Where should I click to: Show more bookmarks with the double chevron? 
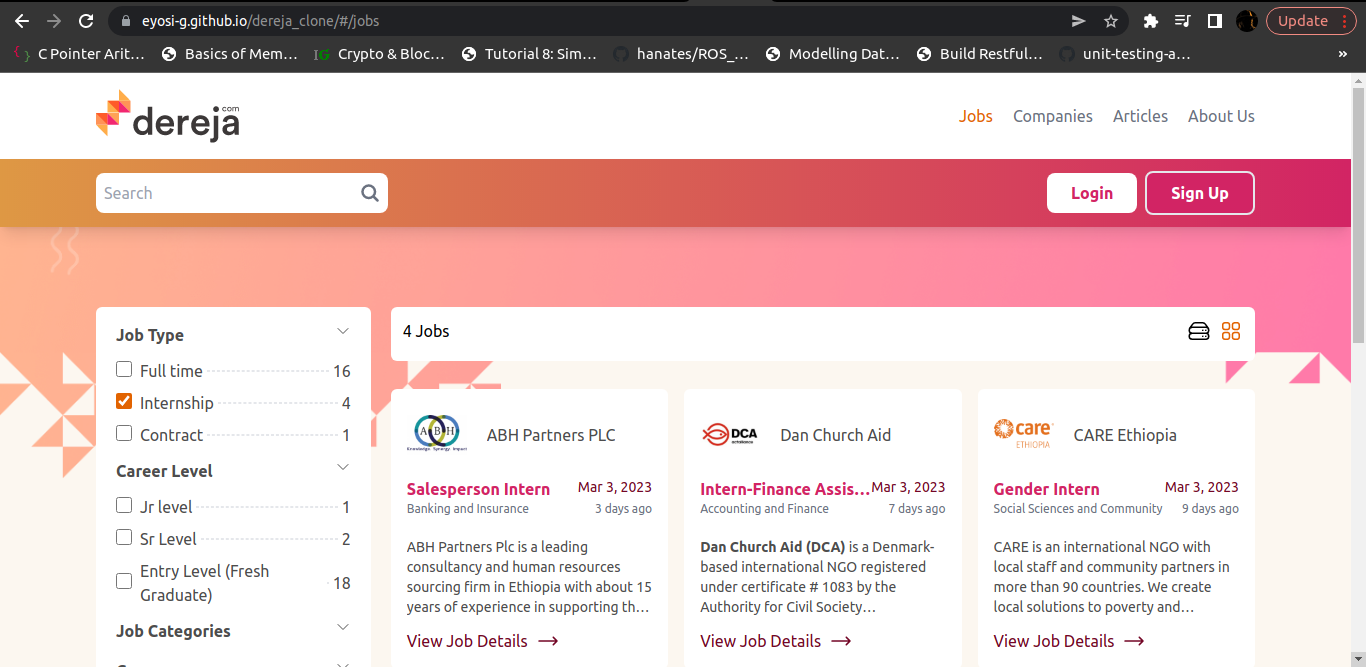click(x=1343, y=54)
